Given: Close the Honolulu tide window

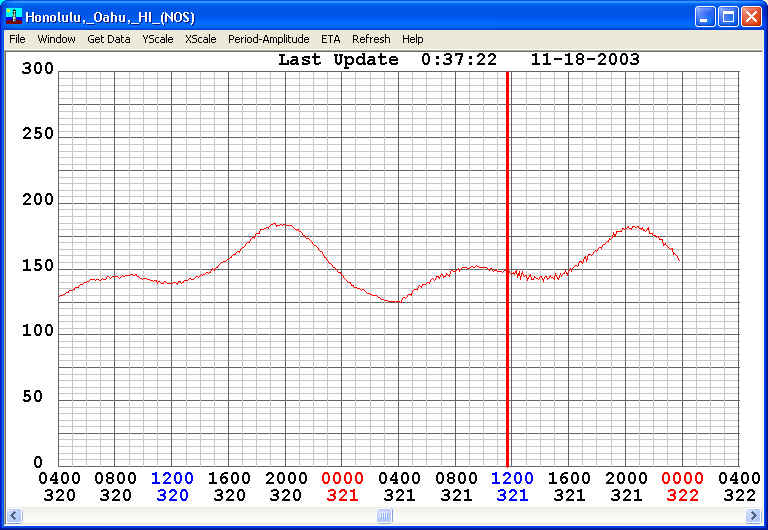Looking at the screenshot, I should click(x=751, y=17).
